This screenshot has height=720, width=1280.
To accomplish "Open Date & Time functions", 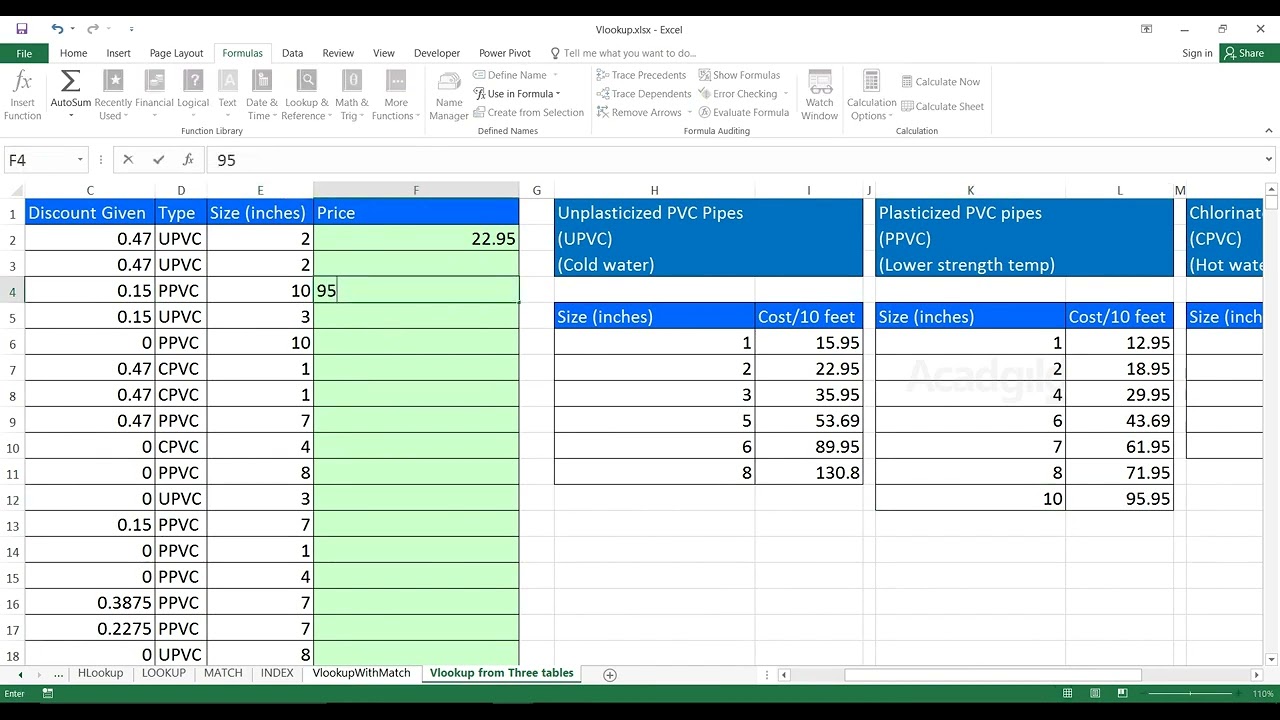I will pyautogui.click(x=262, y=96).
